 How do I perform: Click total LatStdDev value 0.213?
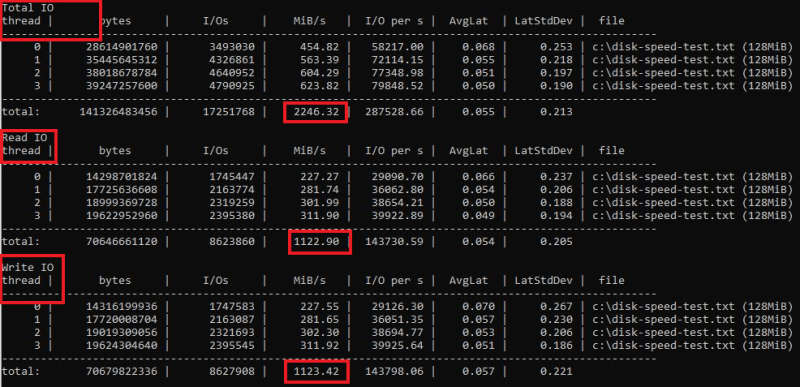pos(556,112)
